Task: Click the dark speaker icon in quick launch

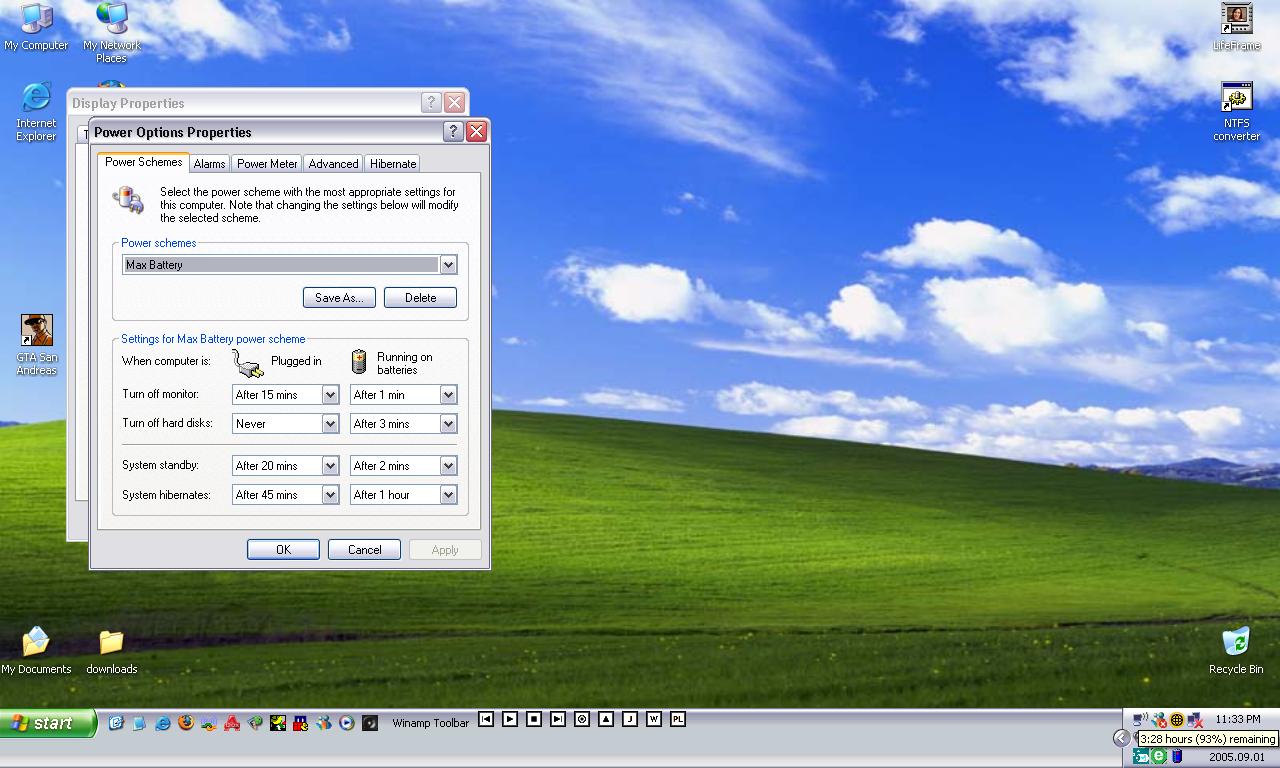Action: [x=370, y=722]
